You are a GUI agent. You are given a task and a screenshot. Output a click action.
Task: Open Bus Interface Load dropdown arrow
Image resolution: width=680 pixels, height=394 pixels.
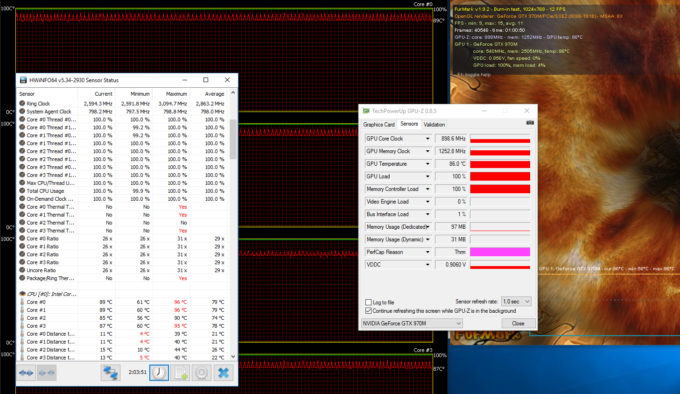tap(427, 214)
